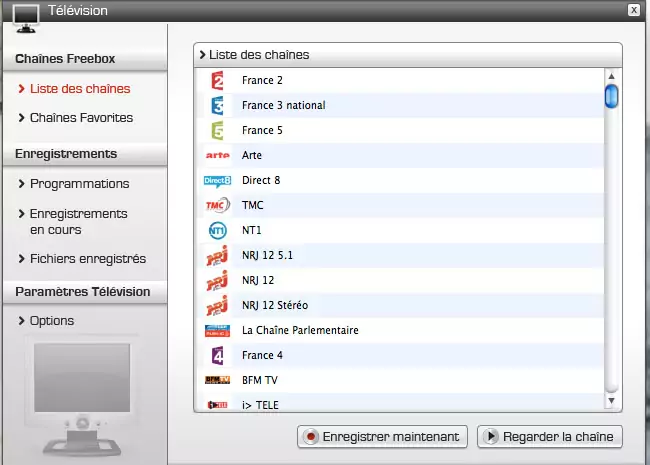
Task: Click the channel list scrollbar thumb
Action: point(611,96)
